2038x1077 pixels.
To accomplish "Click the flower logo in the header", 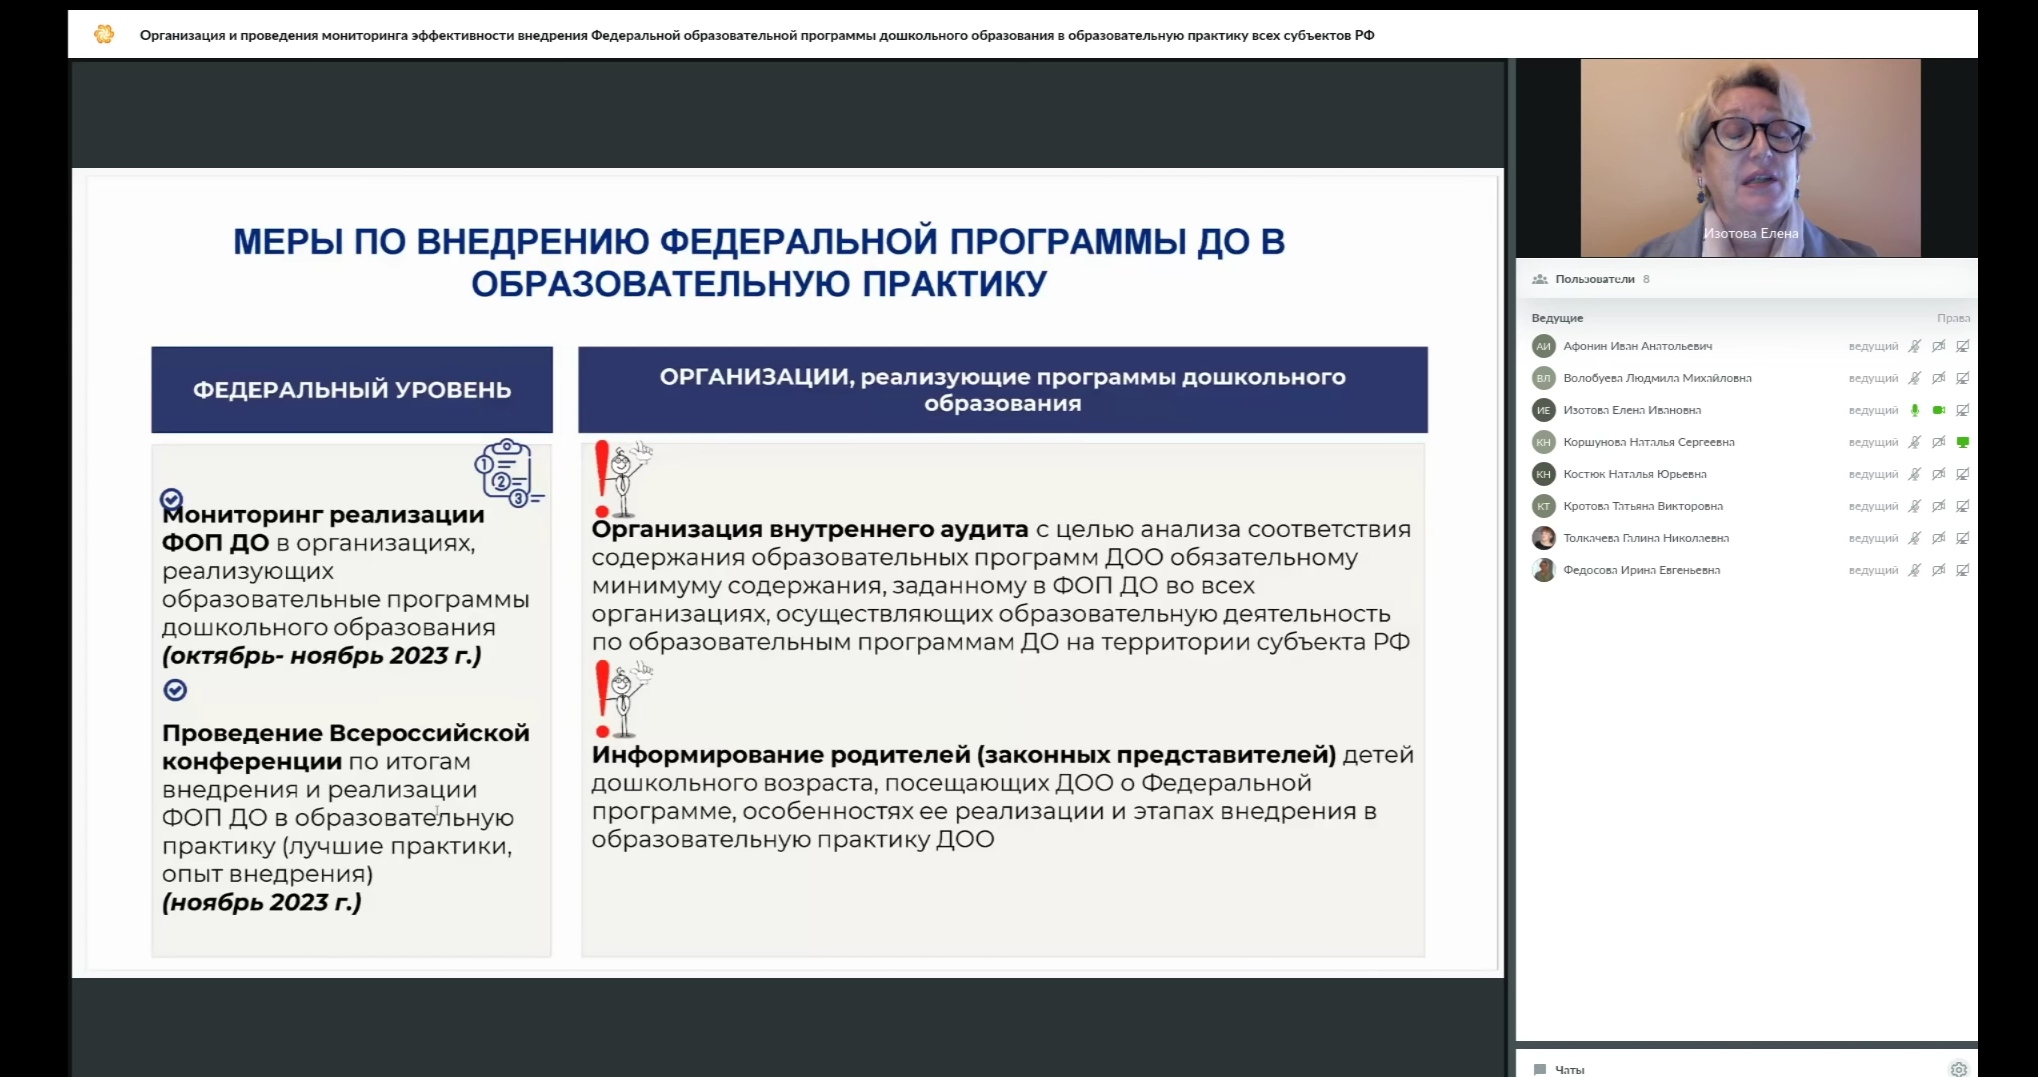I will click(104, 35).
